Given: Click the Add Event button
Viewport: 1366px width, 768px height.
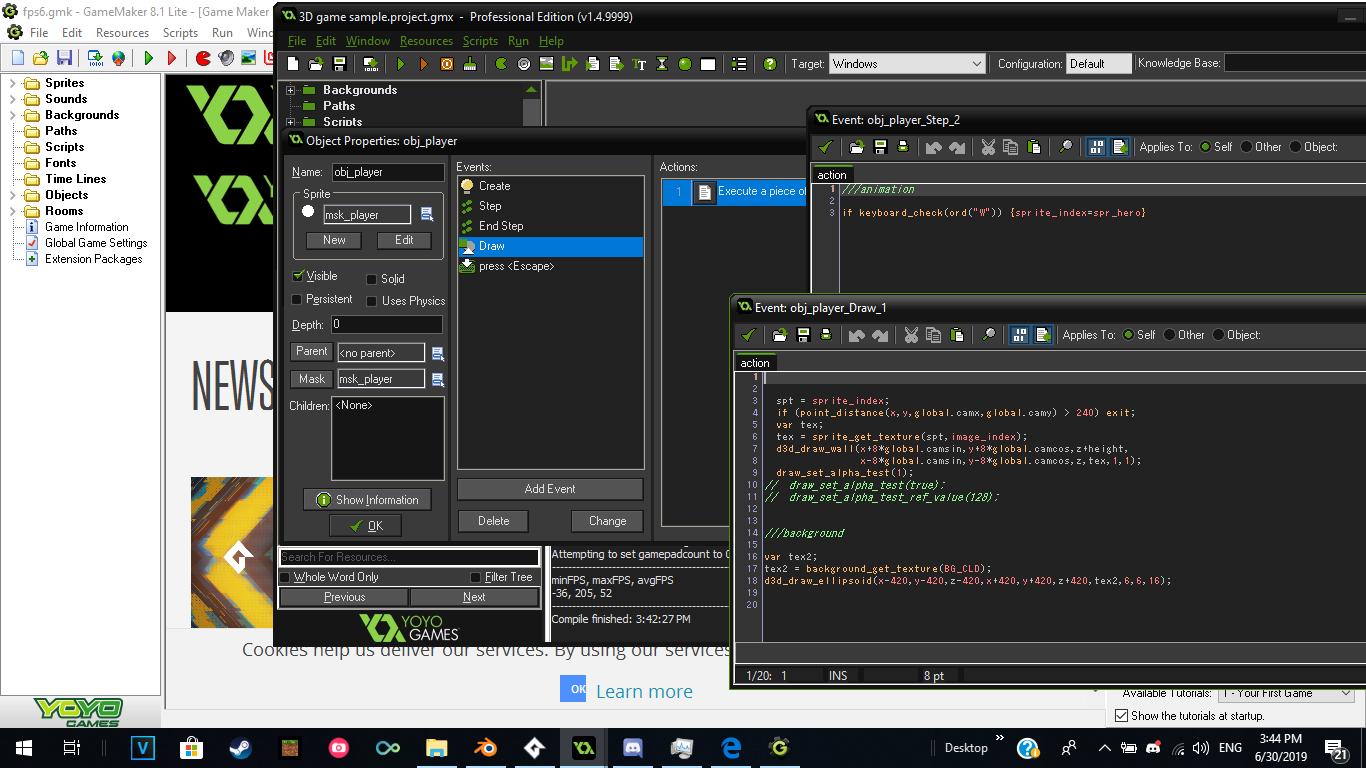Looking at the screenshot, I should tap(549, 489).
